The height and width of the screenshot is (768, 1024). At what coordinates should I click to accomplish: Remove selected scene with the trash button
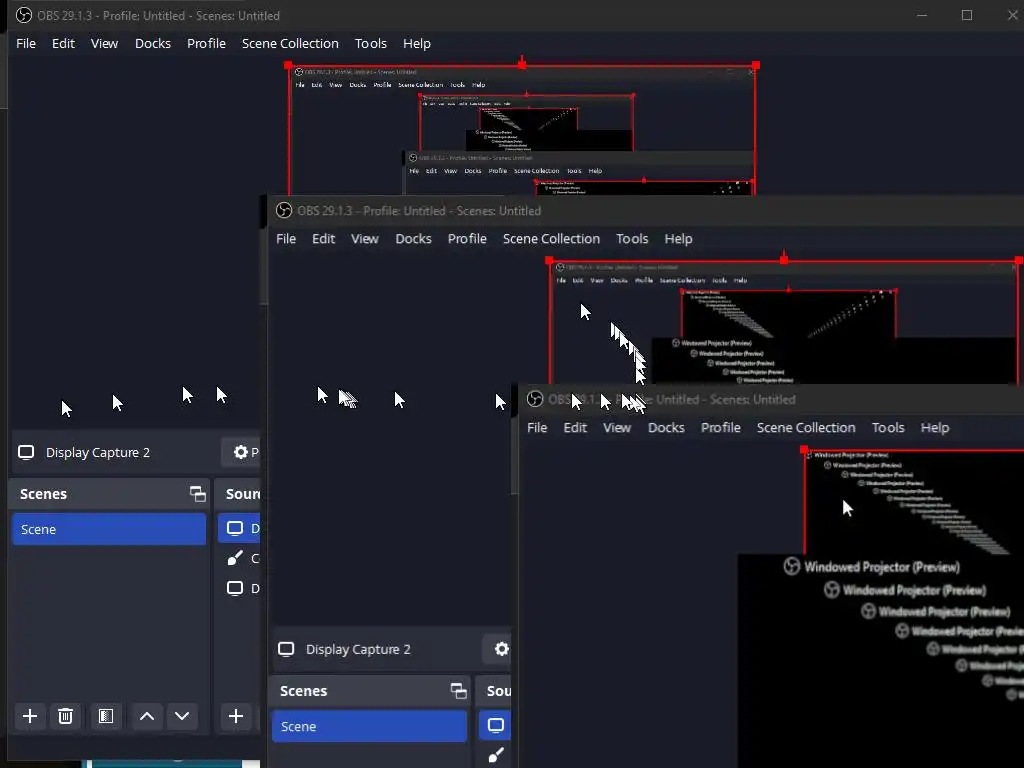click(x=65, y=716)
